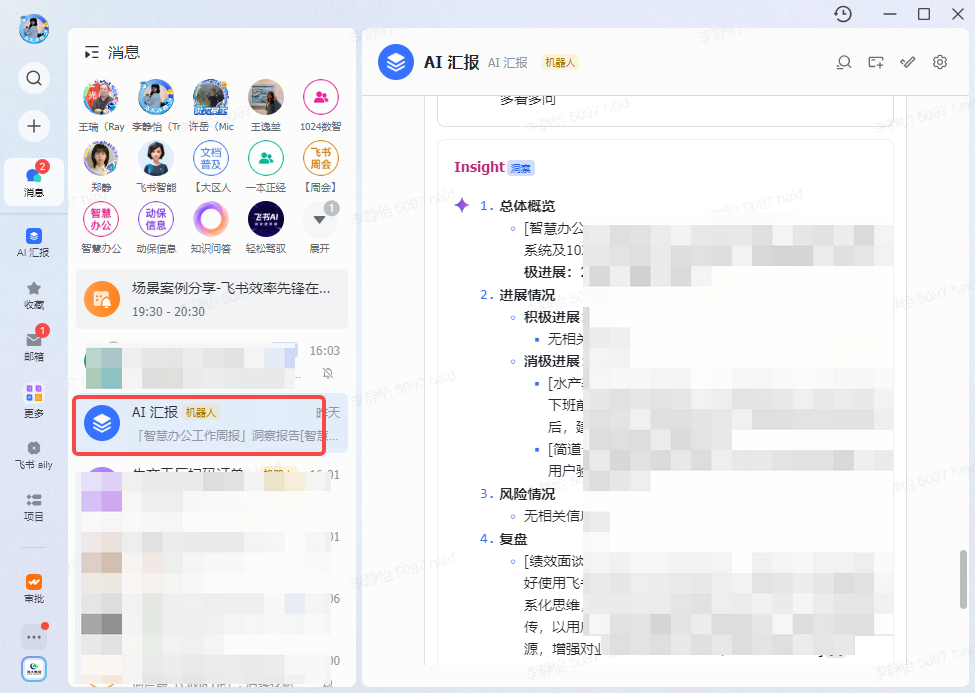Click the plus create button in sidebar

point(34,126)
